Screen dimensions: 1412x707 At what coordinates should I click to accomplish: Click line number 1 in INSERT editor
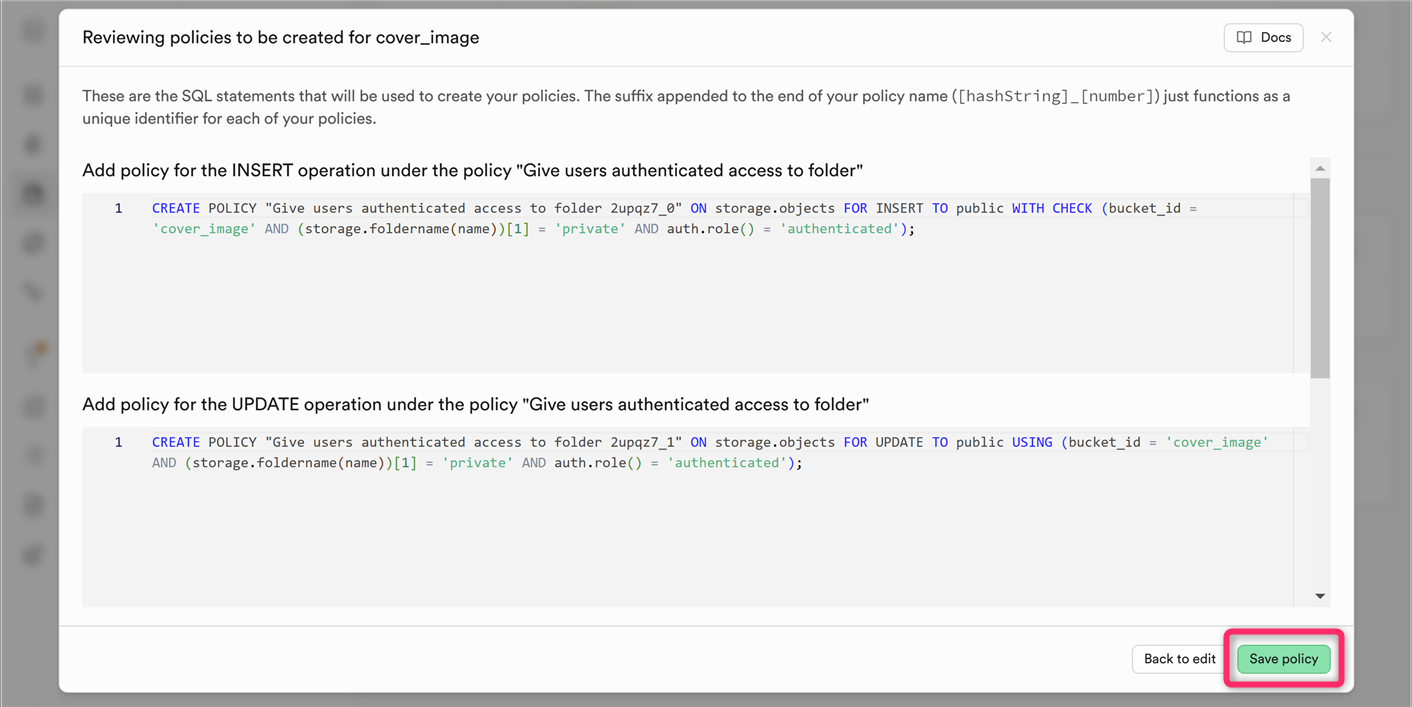118,208
